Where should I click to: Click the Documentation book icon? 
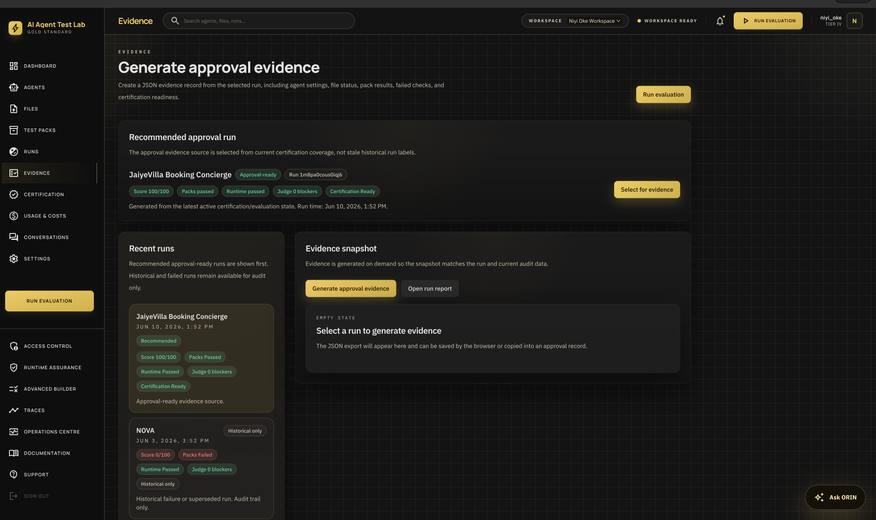point(13,453)
